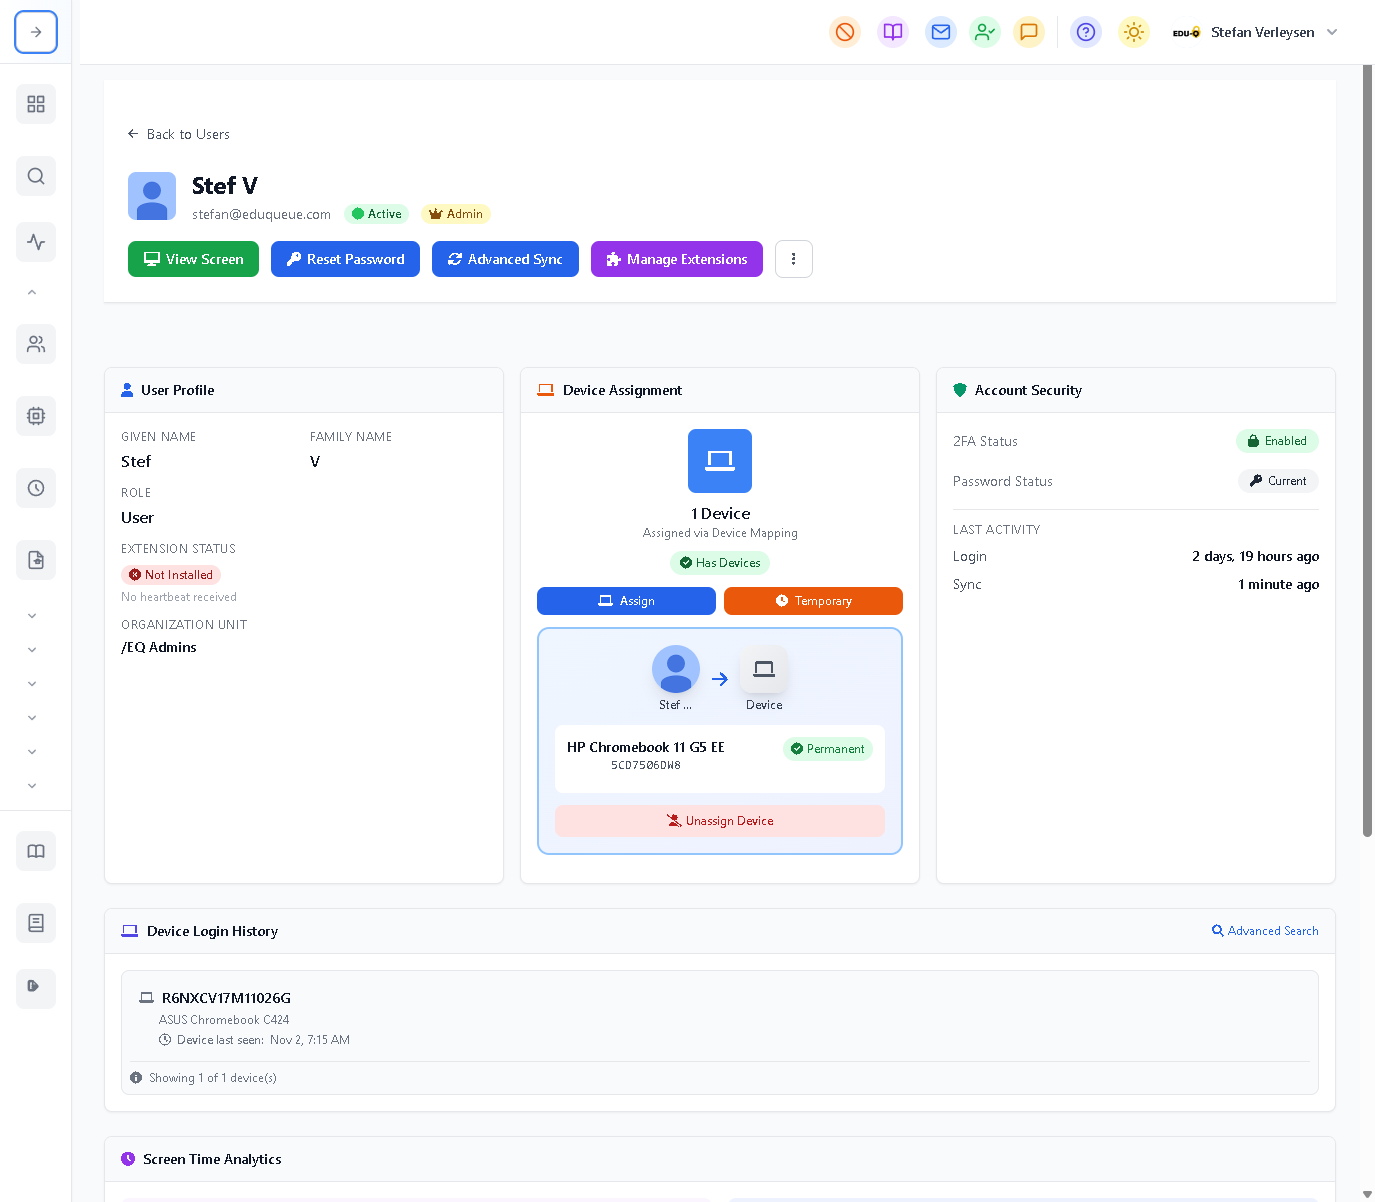Open the Stefan Verleysen account dropdown
This screenshot has height=1202, width=1375.
point(1262,32)
